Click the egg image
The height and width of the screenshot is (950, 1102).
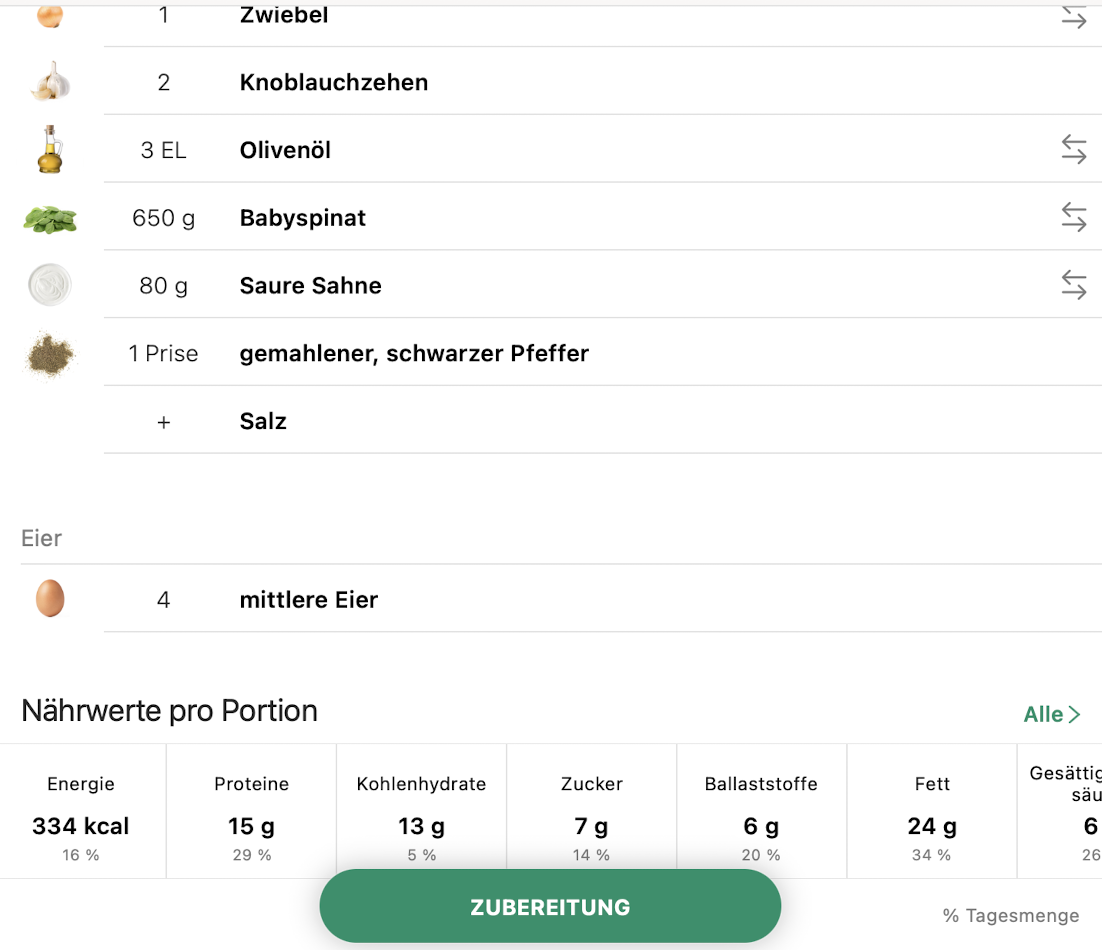click(x=50, y=599)
